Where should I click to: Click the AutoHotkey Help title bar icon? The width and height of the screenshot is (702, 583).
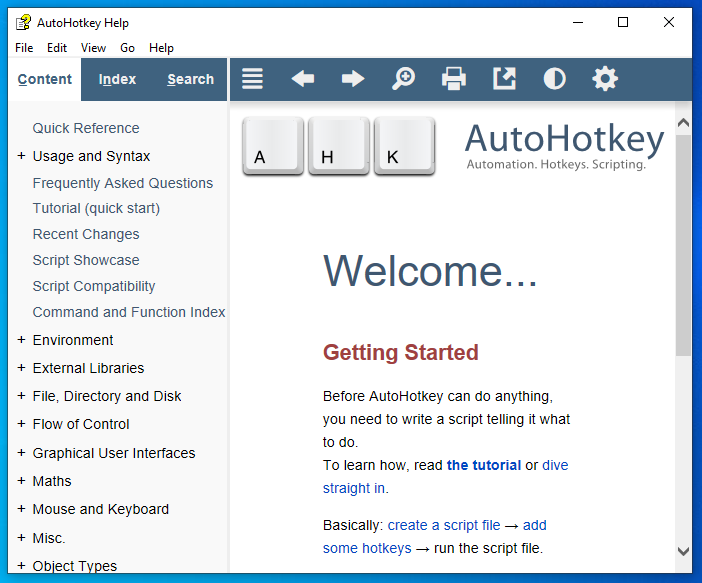pos(23,22)
